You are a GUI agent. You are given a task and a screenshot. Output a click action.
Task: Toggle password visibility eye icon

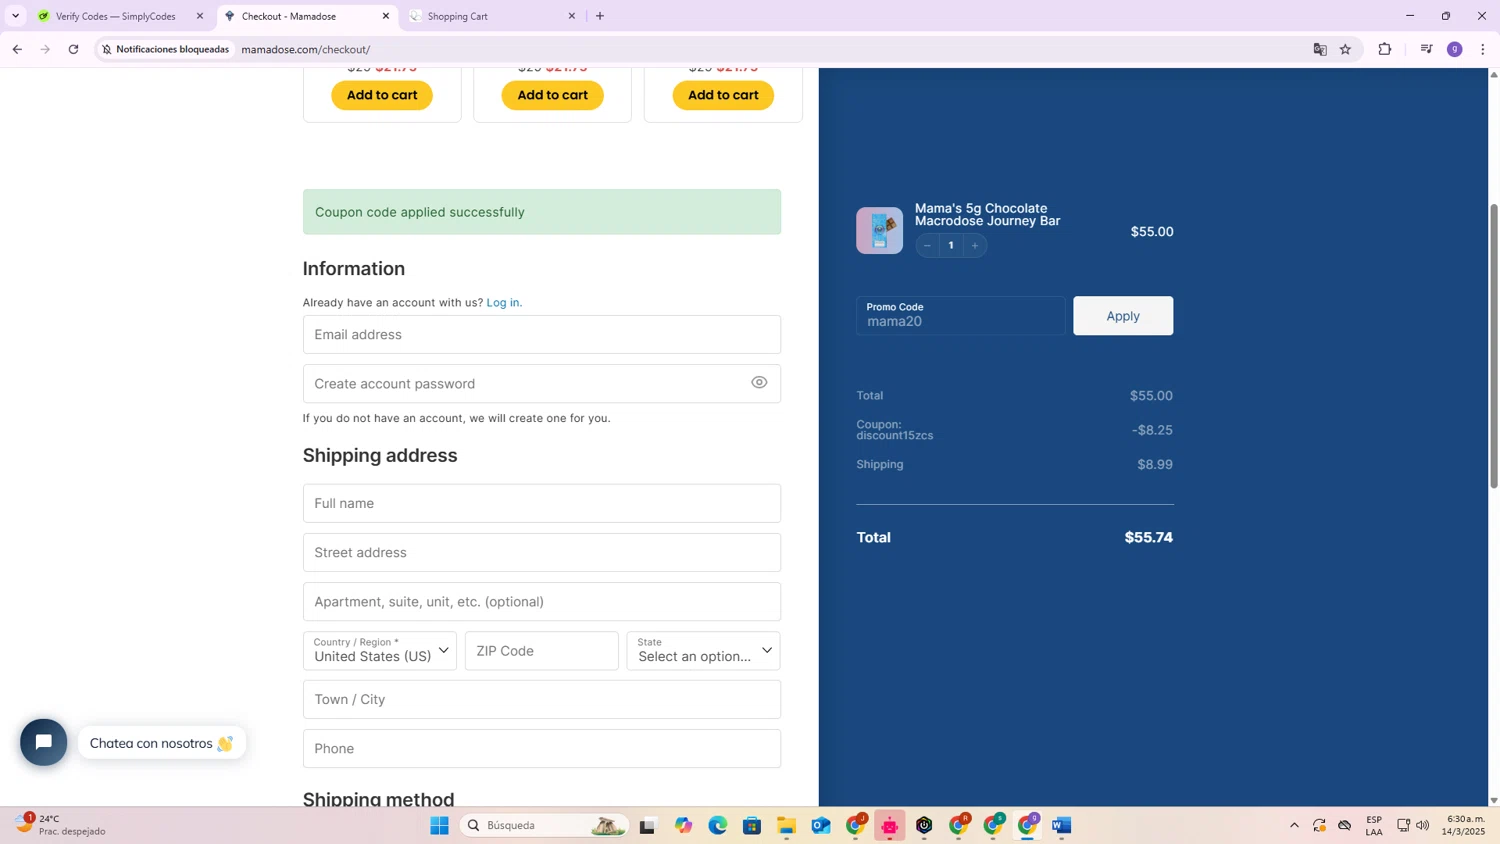click(x=759, y=383)
